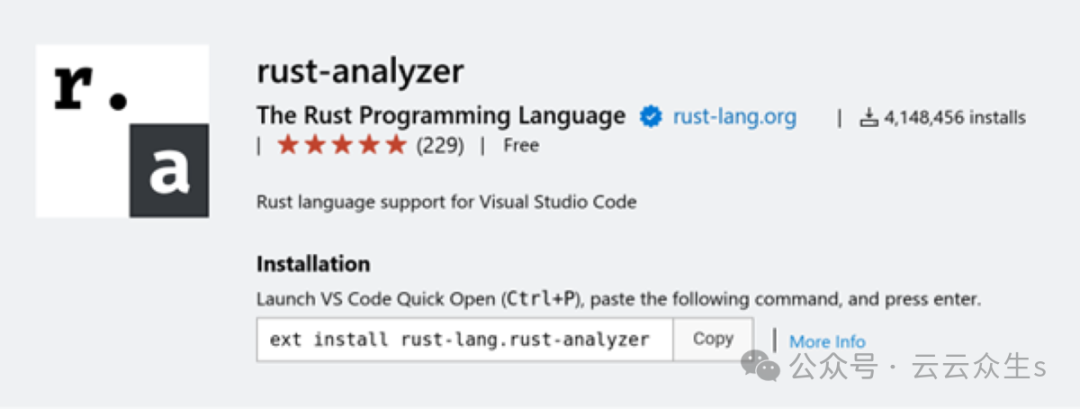Open the (229) reviews count
Viewport: 1080px width, 409px height.
pos(439,146)
